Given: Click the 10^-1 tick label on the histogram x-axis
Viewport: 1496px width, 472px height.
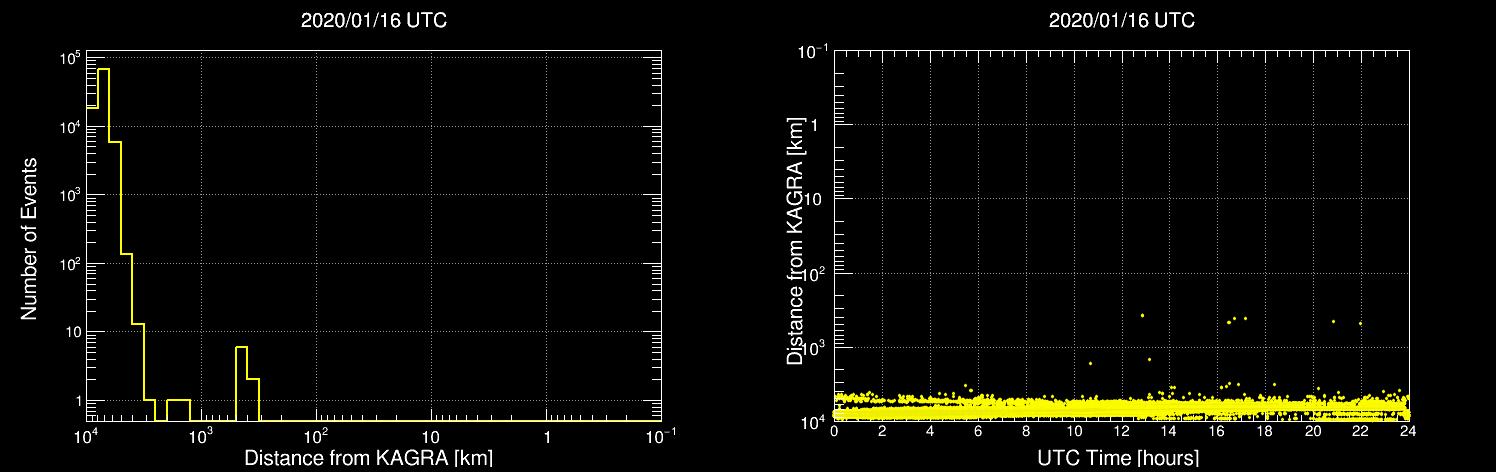Looking at the screenshot, I should click(x=661, y=436).
